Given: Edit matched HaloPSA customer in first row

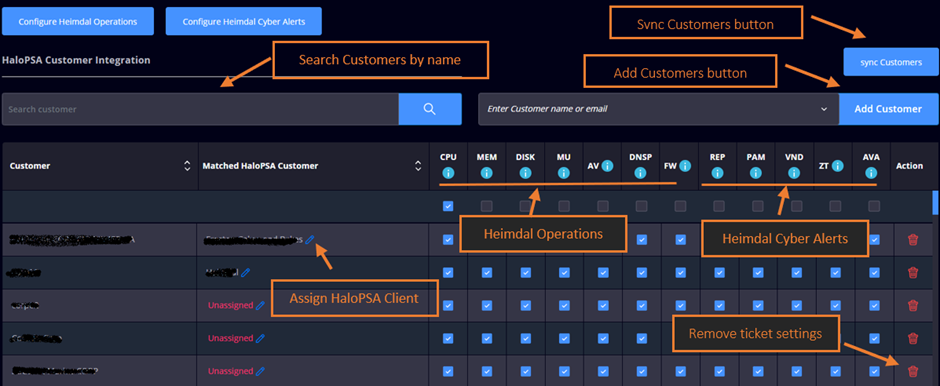Looking at the screenshot, I should pos(309,239).
